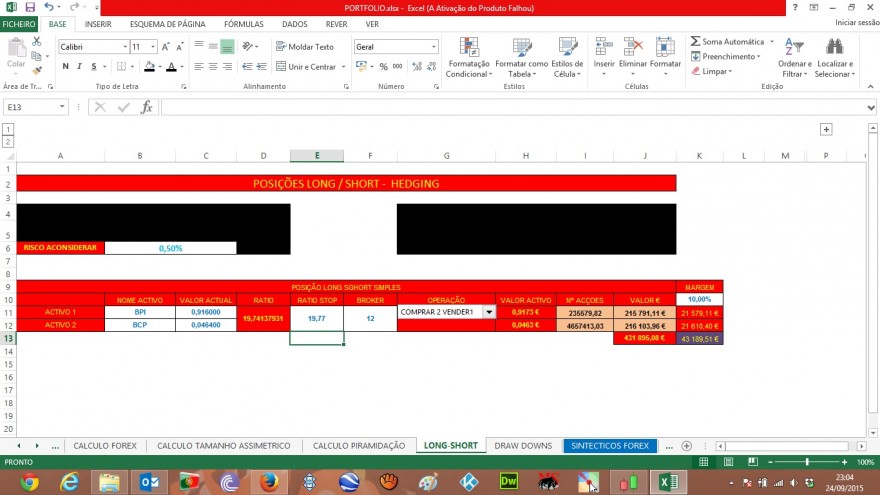Viewport: 880px width, 495px height.
Task: Open Localizar e Selecionar binoculars
Action: point(835,57)
